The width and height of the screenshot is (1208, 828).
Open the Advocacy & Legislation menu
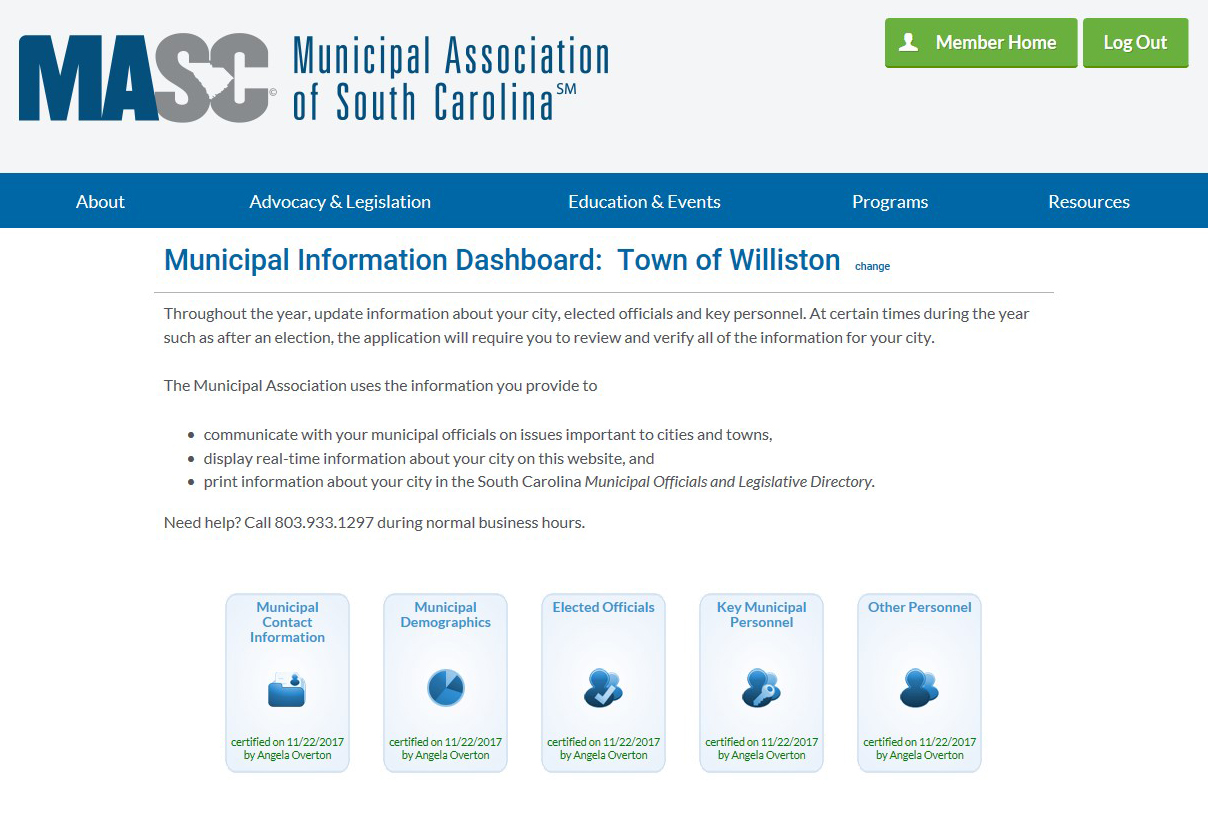pos(340,201)
